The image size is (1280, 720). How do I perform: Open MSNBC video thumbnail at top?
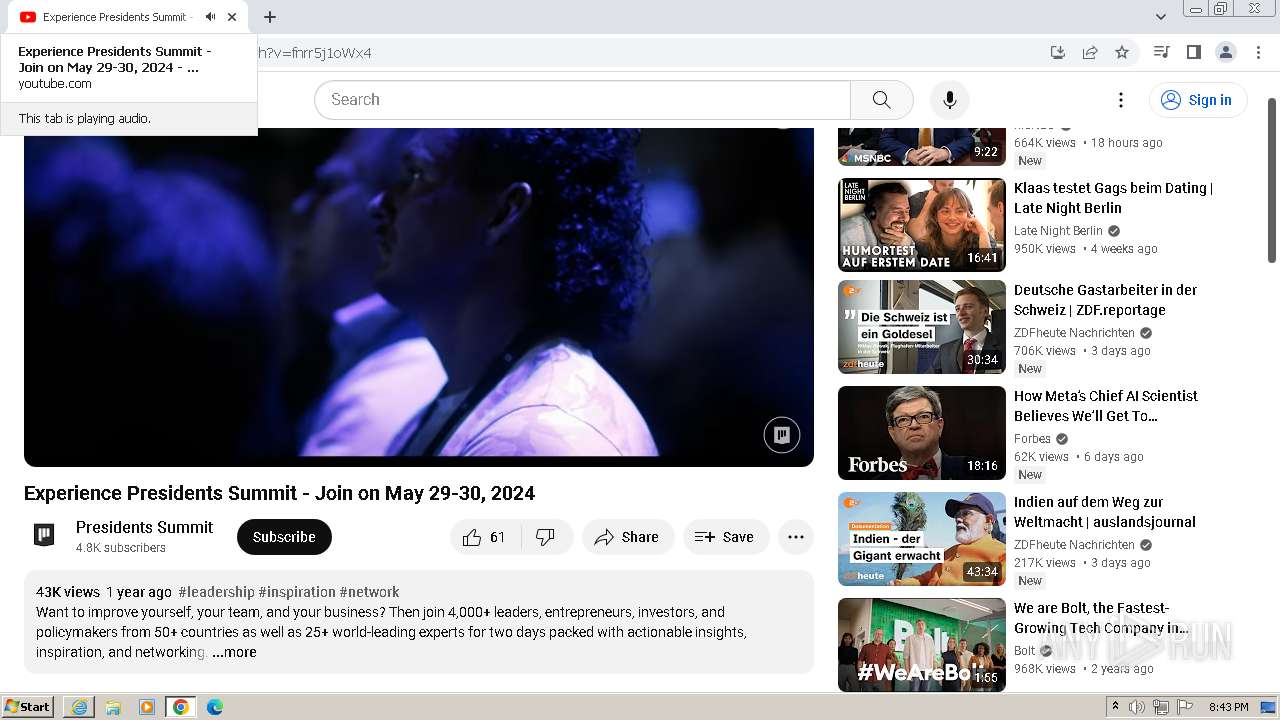coord(922,146)
